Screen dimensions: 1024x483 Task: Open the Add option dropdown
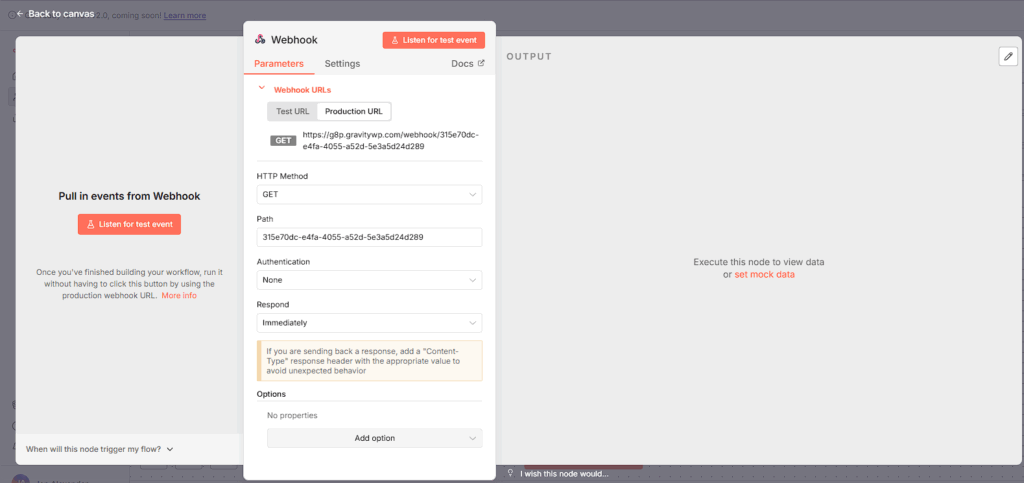(375, 438)
